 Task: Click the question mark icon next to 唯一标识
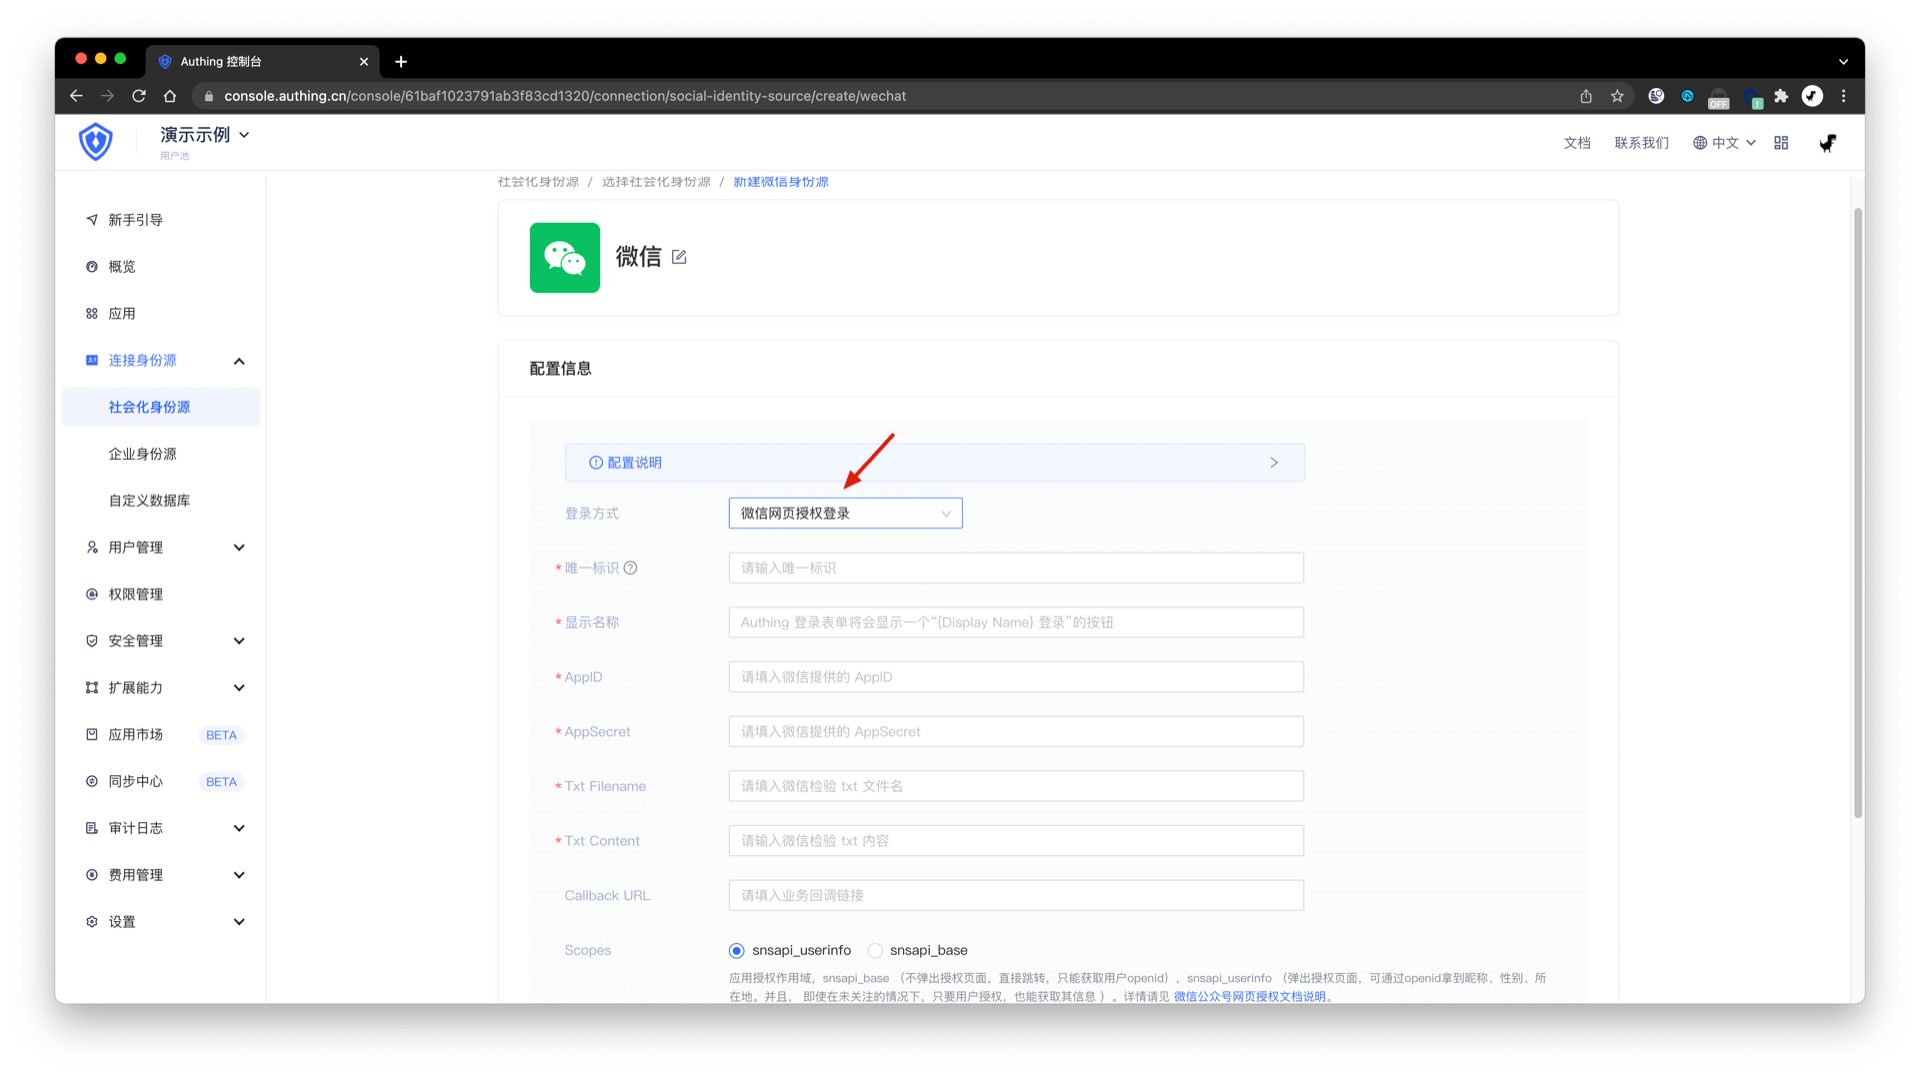[x=630, y=567]
